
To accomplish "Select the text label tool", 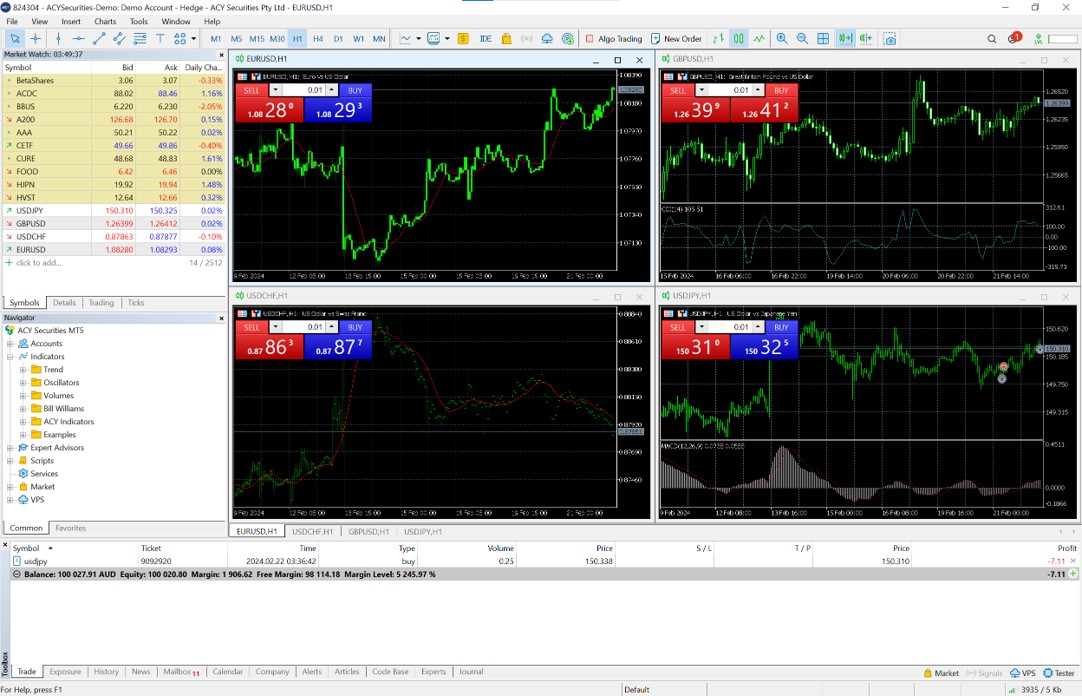I will click(160, 39).
